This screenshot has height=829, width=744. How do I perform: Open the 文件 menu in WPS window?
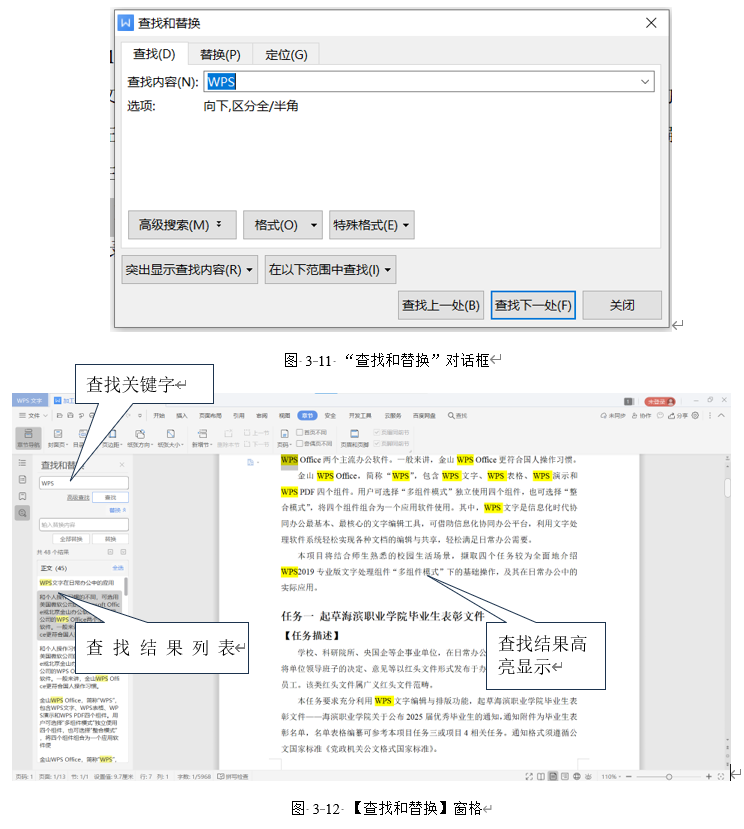pyautogui.click(x=33, y=416)
